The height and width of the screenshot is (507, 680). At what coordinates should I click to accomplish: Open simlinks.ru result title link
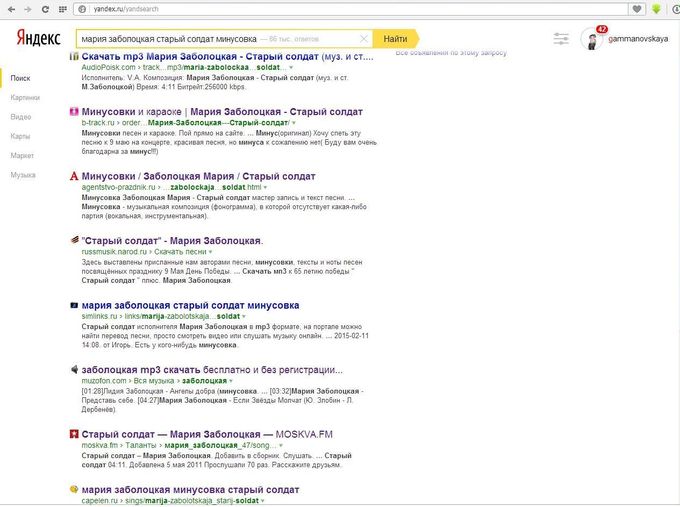pos(190,305)
